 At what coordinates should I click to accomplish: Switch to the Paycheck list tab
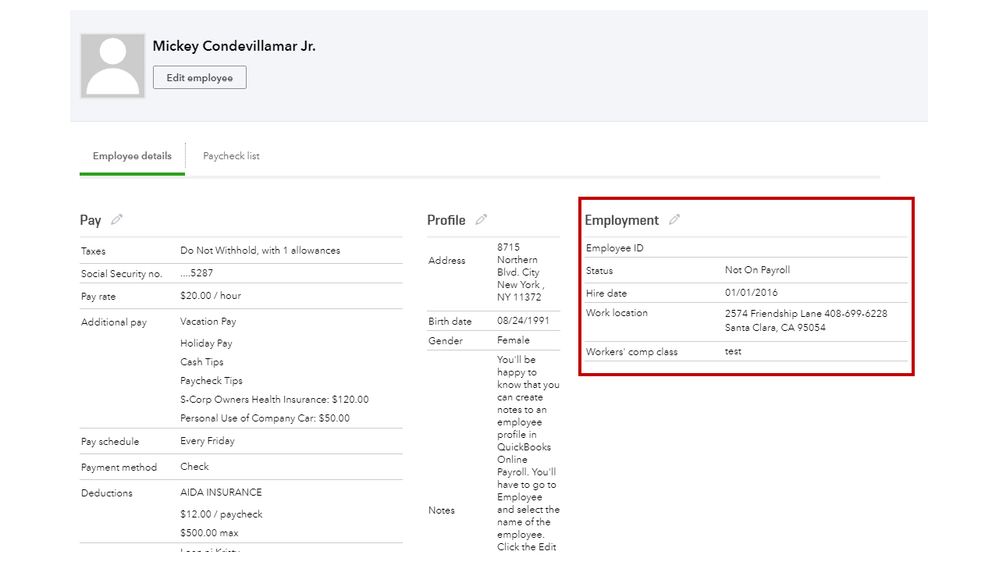pyautogui.click(x=231, y=156)
